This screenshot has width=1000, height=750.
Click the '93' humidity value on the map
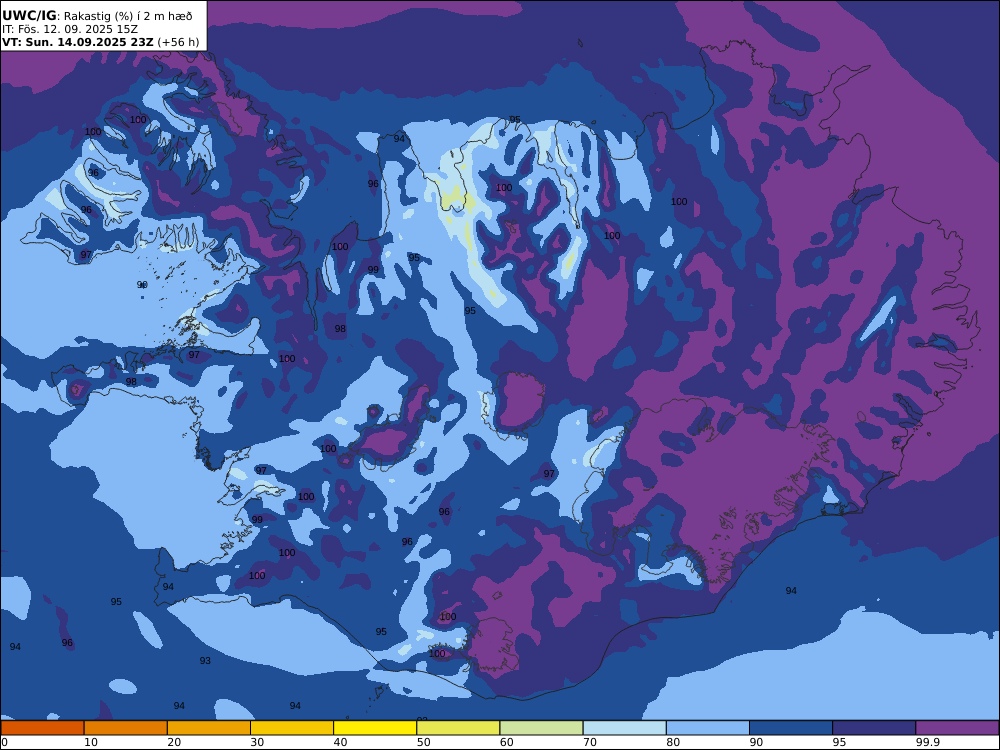[x=205, y=661]
